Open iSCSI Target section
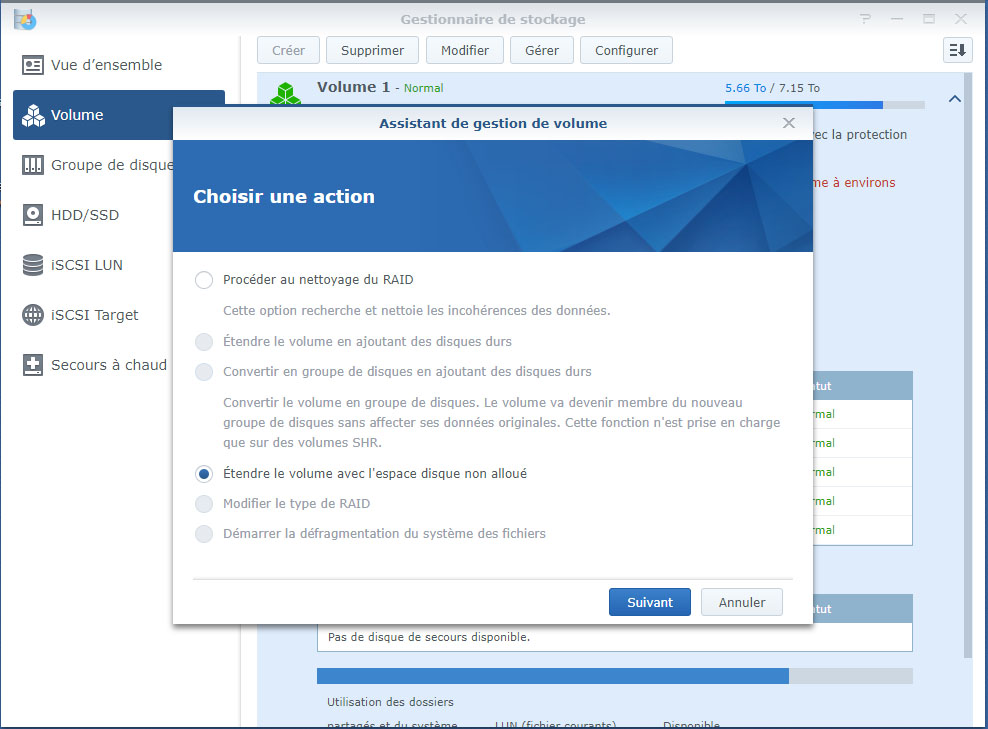The height and width of the screenshot is (729, 988). pos(93,315)
